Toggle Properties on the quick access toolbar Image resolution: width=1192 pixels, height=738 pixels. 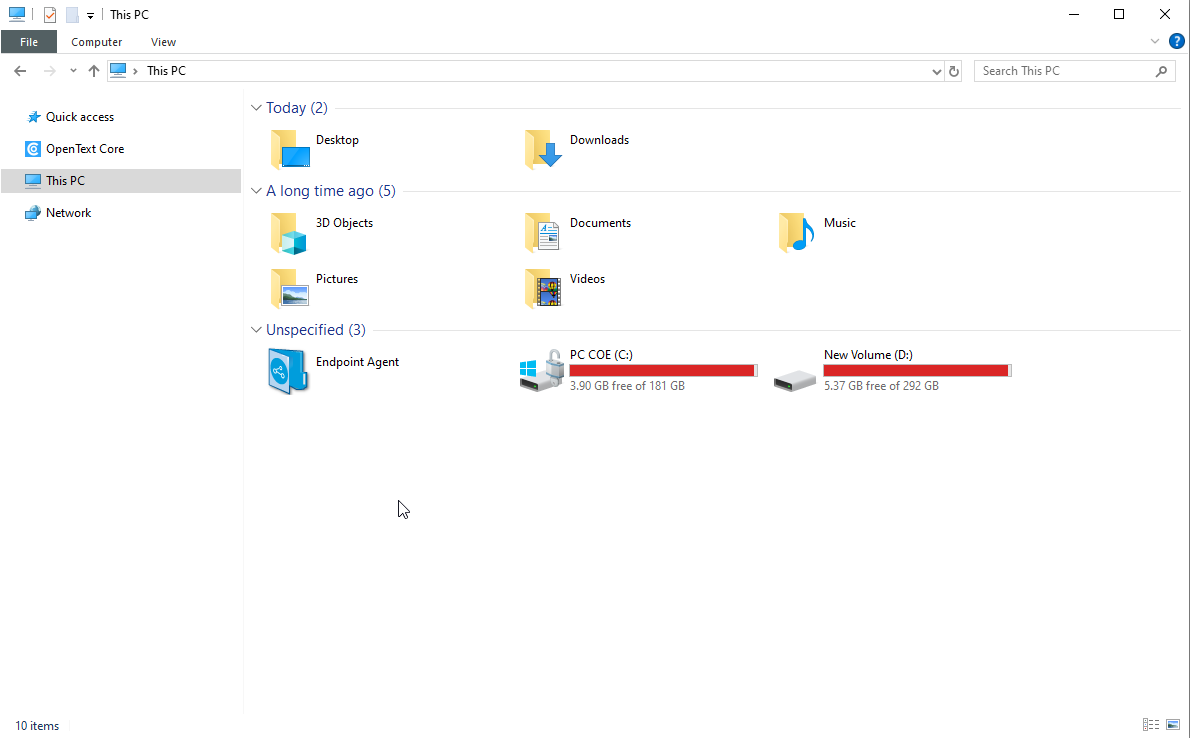click(49, 14)
